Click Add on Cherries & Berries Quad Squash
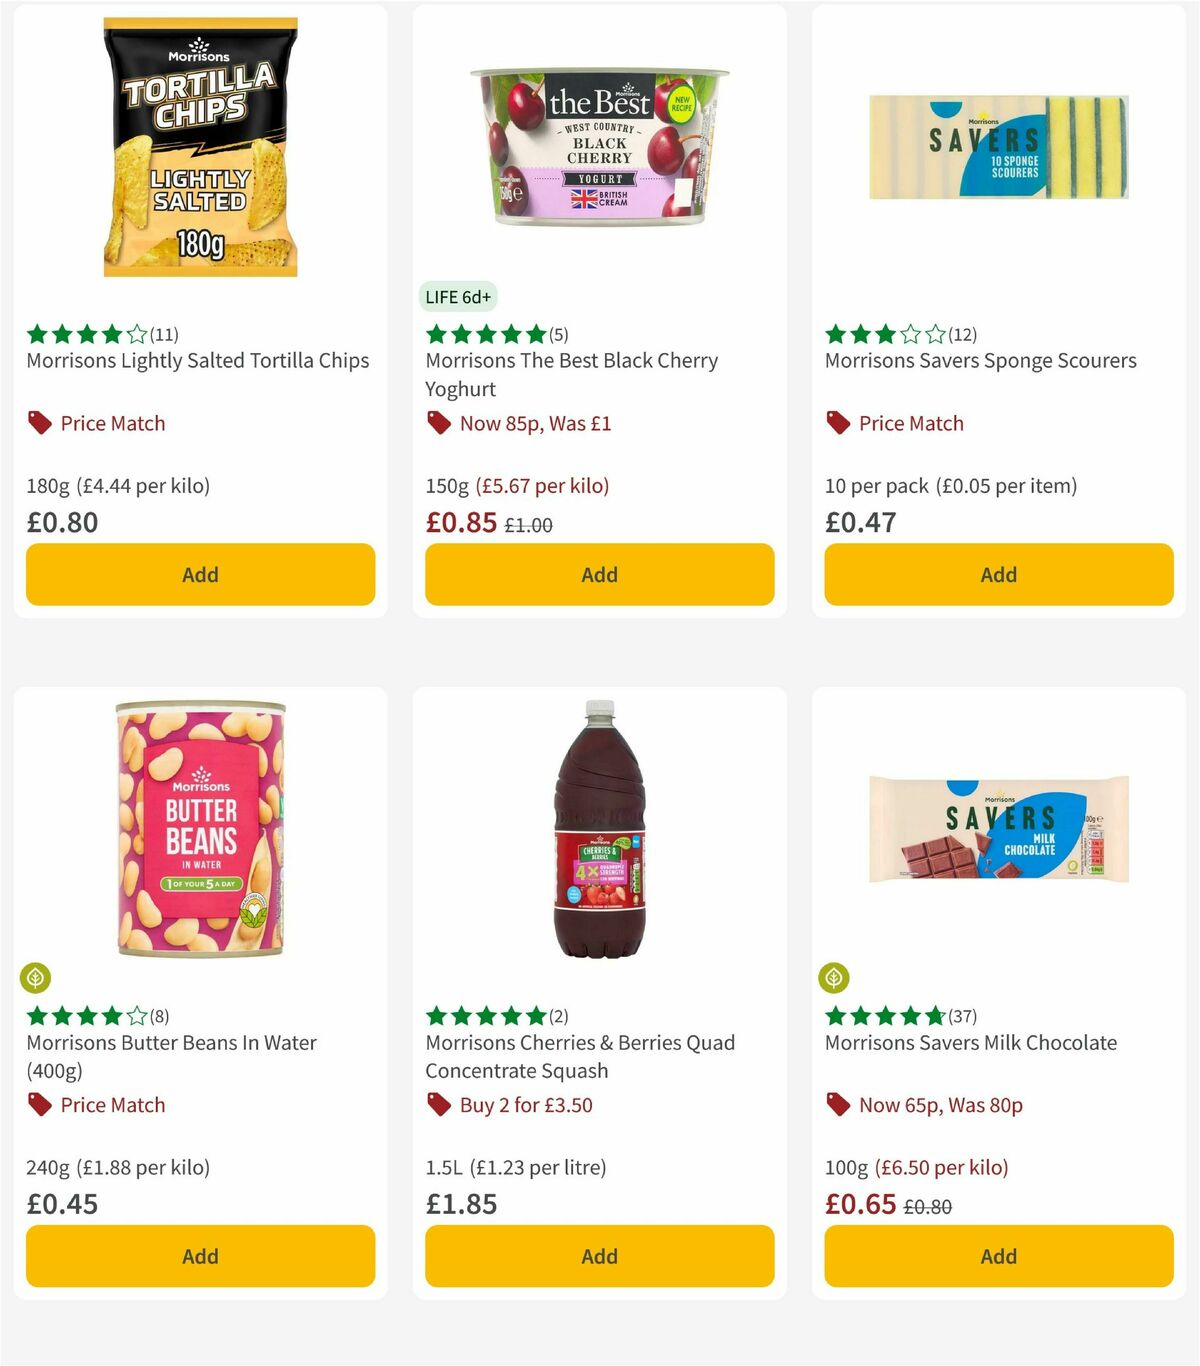This screenshot has width=1200, height=1366. point(598,1256)
